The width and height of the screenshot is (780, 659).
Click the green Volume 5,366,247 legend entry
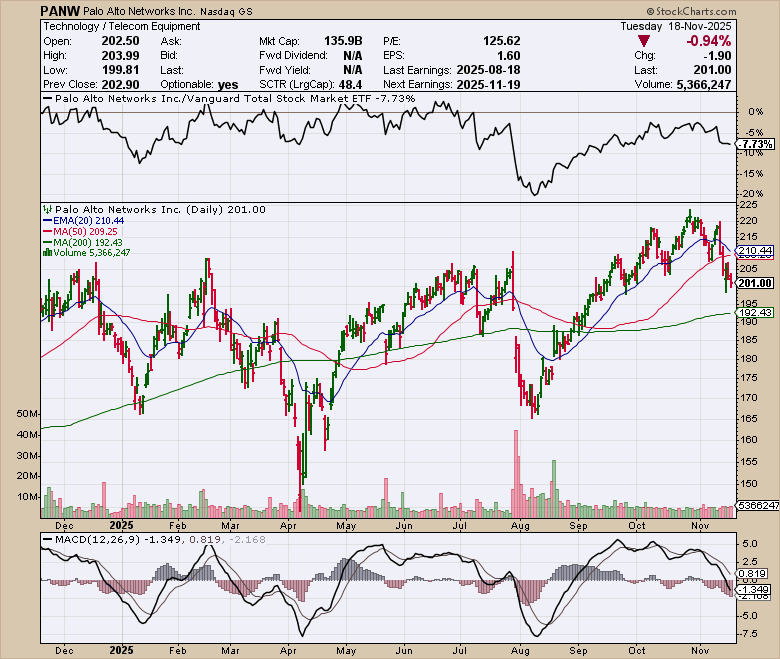92,253
